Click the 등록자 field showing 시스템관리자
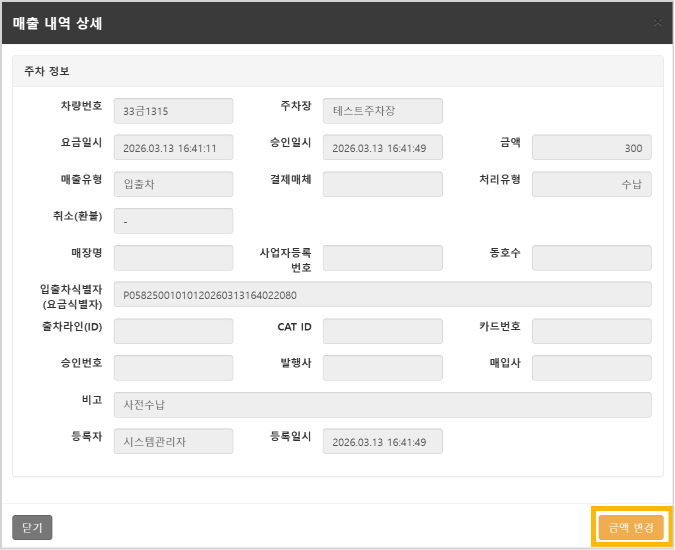Screen dimensions: 675x550 [x=173, y=441]
